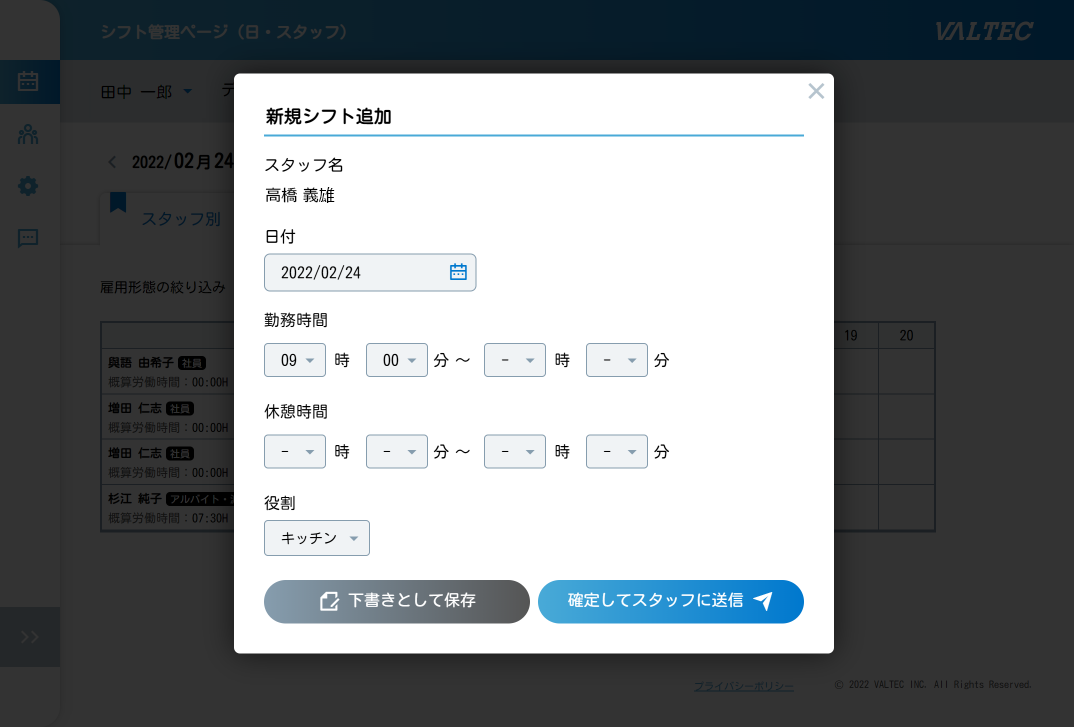Open work end hour dropdown

pos(515,360)
